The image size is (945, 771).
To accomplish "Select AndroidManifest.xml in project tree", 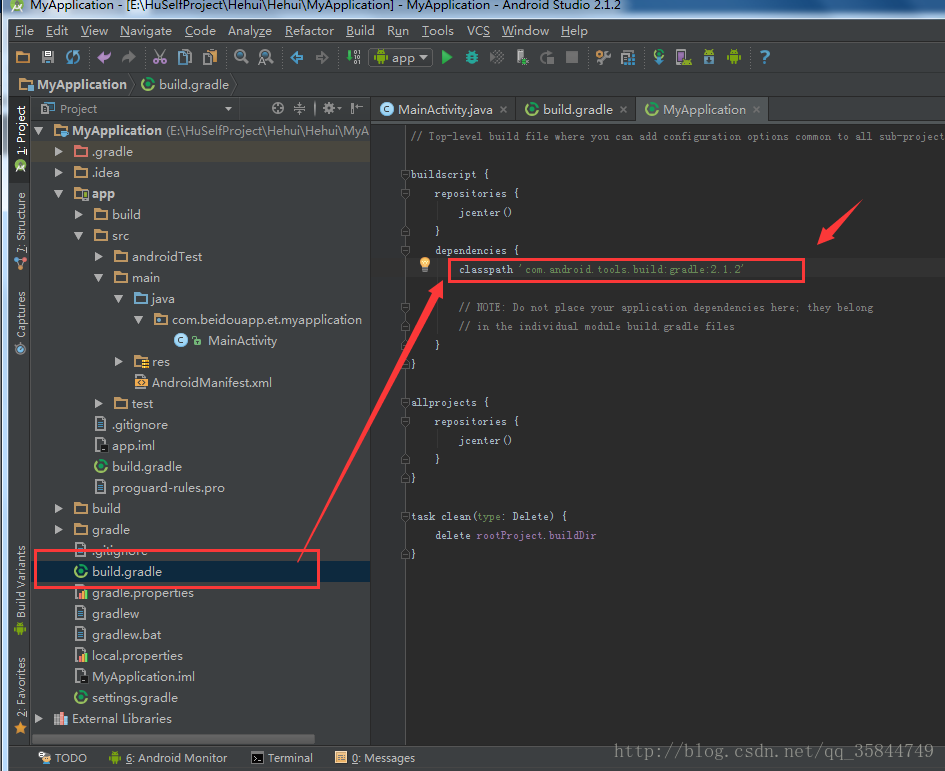I will click(x=212, y=383).
